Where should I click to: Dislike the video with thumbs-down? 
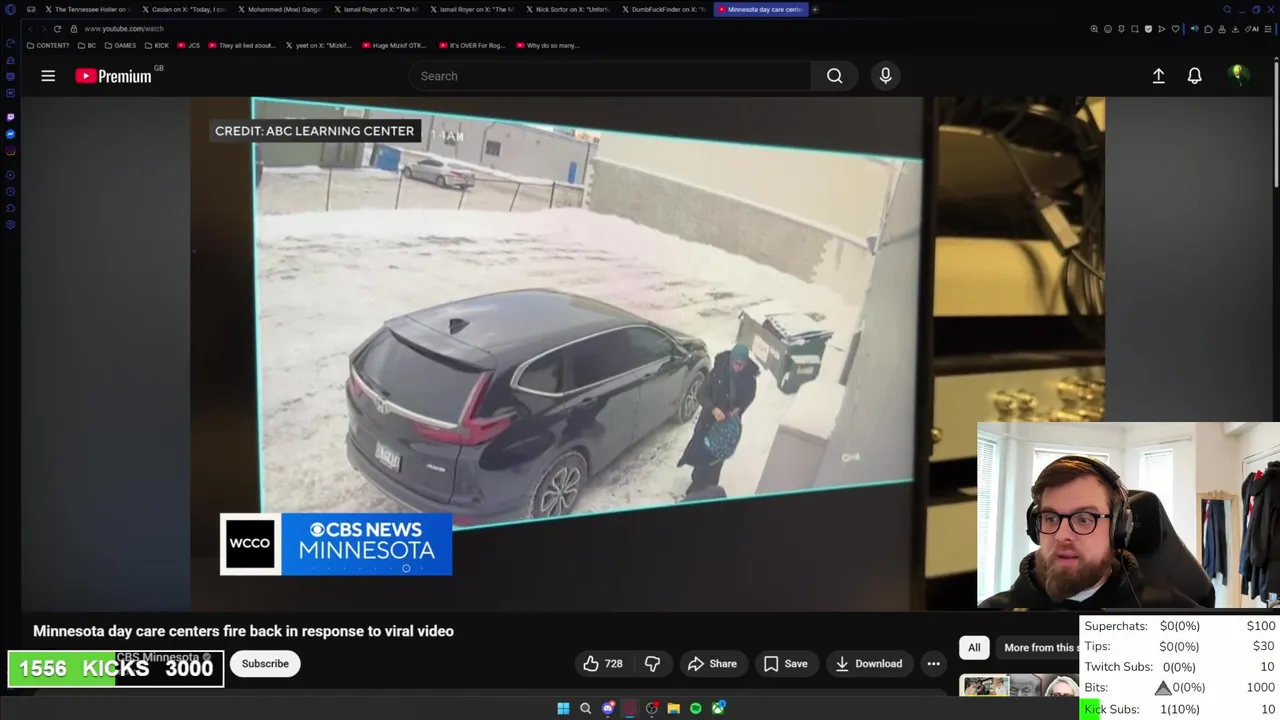652,663
